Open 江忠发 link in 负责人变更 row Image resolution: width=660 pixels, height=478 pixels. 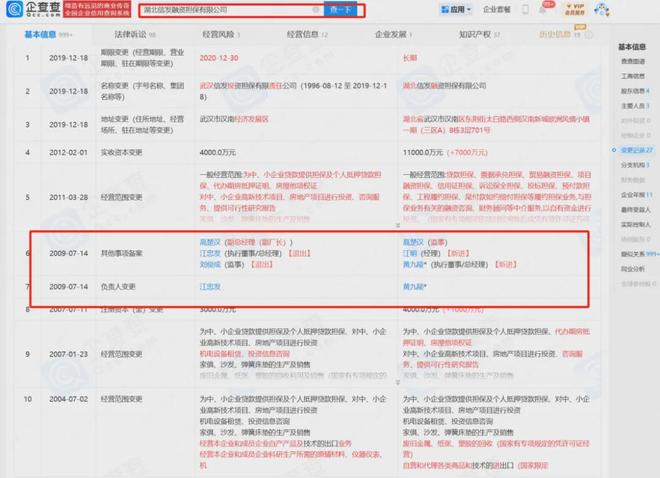click(210, 287)
